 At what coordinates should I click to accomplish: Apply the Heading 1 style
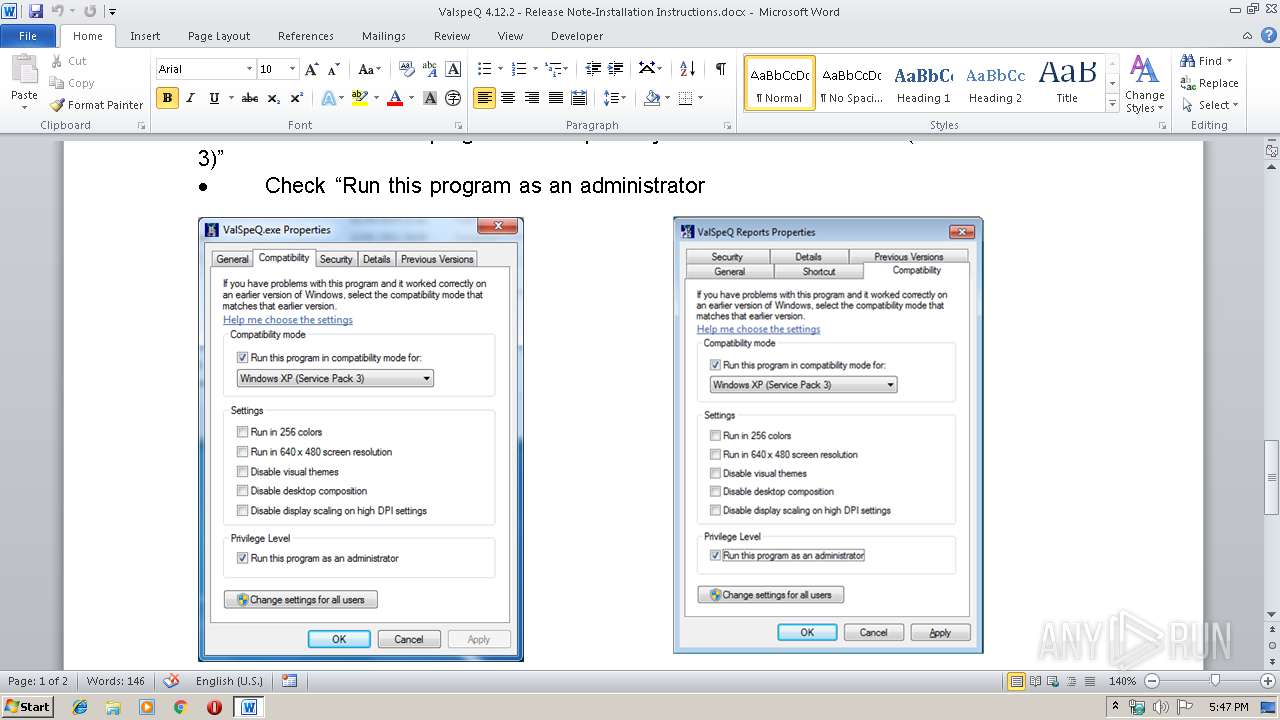pos(923,83)
